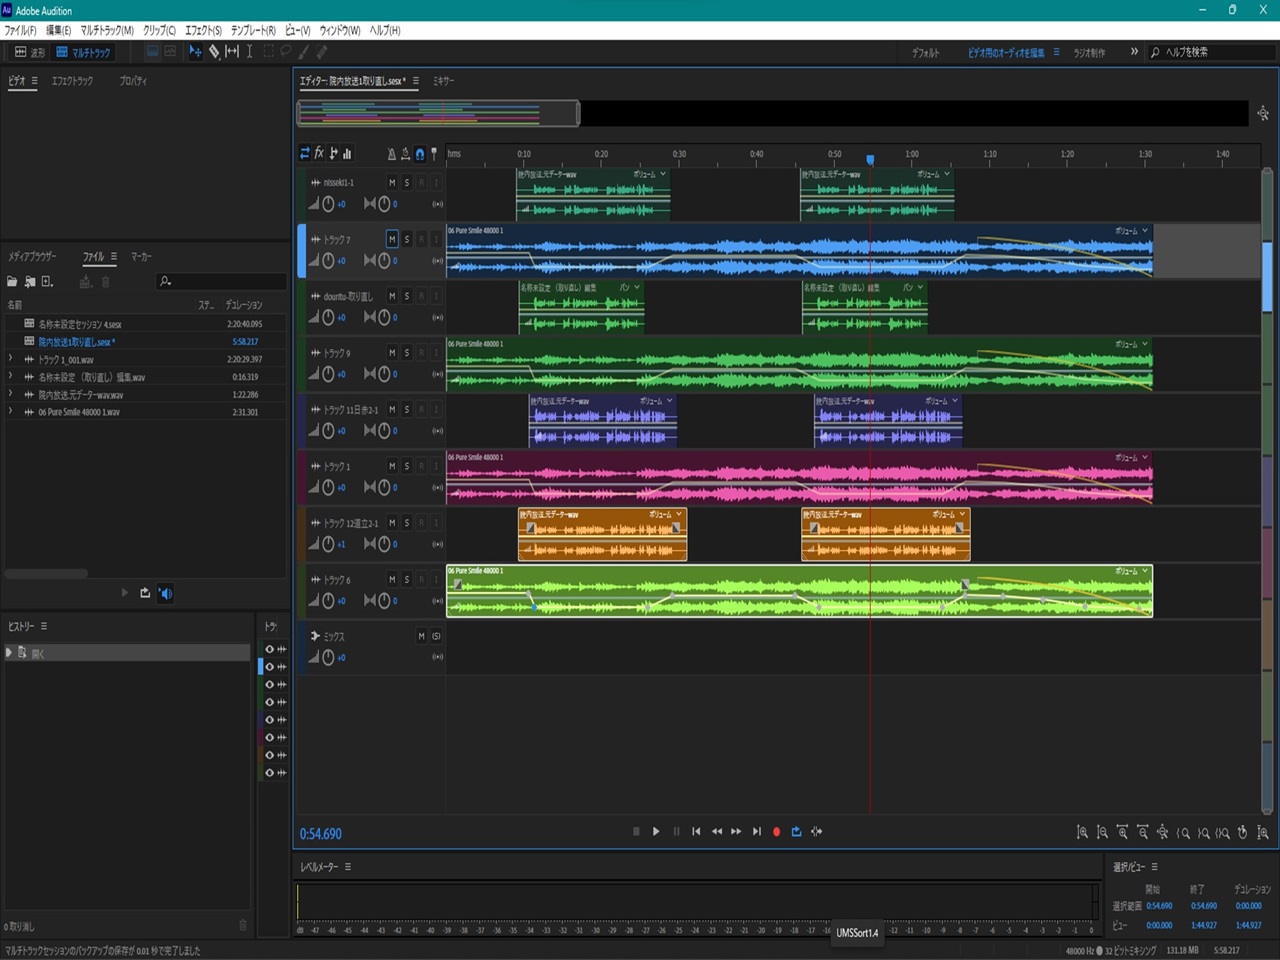The height and width of the screenshot is (960, 1280).
Task: Click the red Record button
Action: [776, 832]
